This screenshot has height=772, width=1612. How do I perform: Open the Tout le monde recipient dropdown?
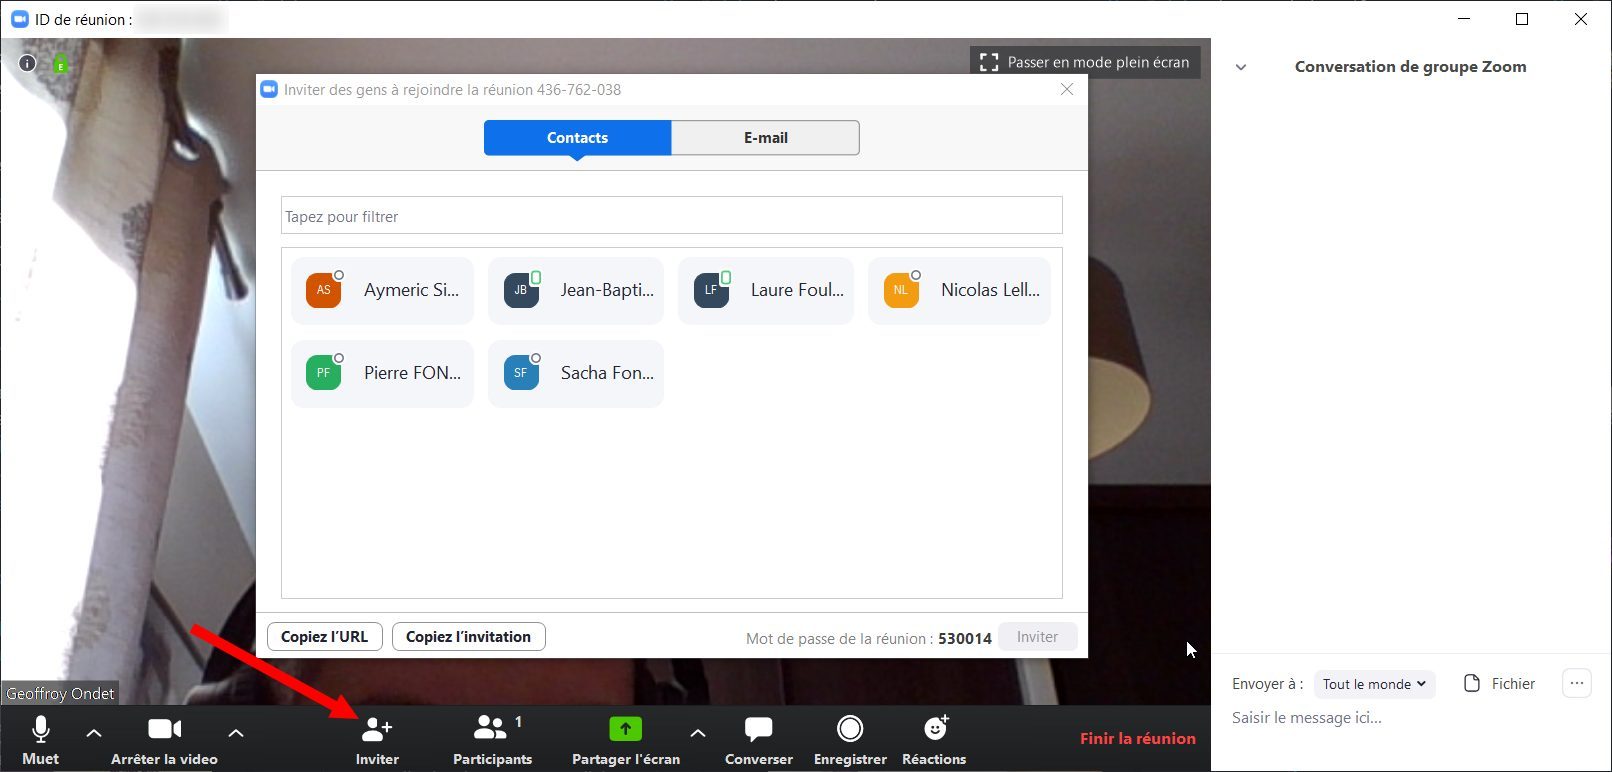(1375, 684)
